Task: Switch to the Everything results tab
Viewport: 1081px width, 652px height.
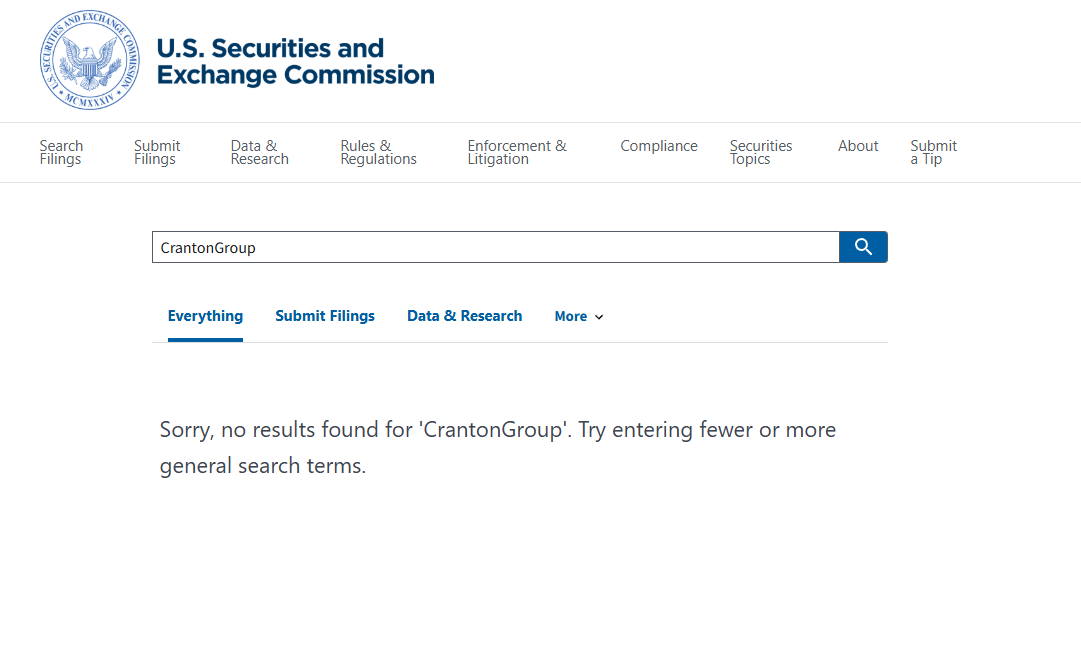Action: pos(205,316)
